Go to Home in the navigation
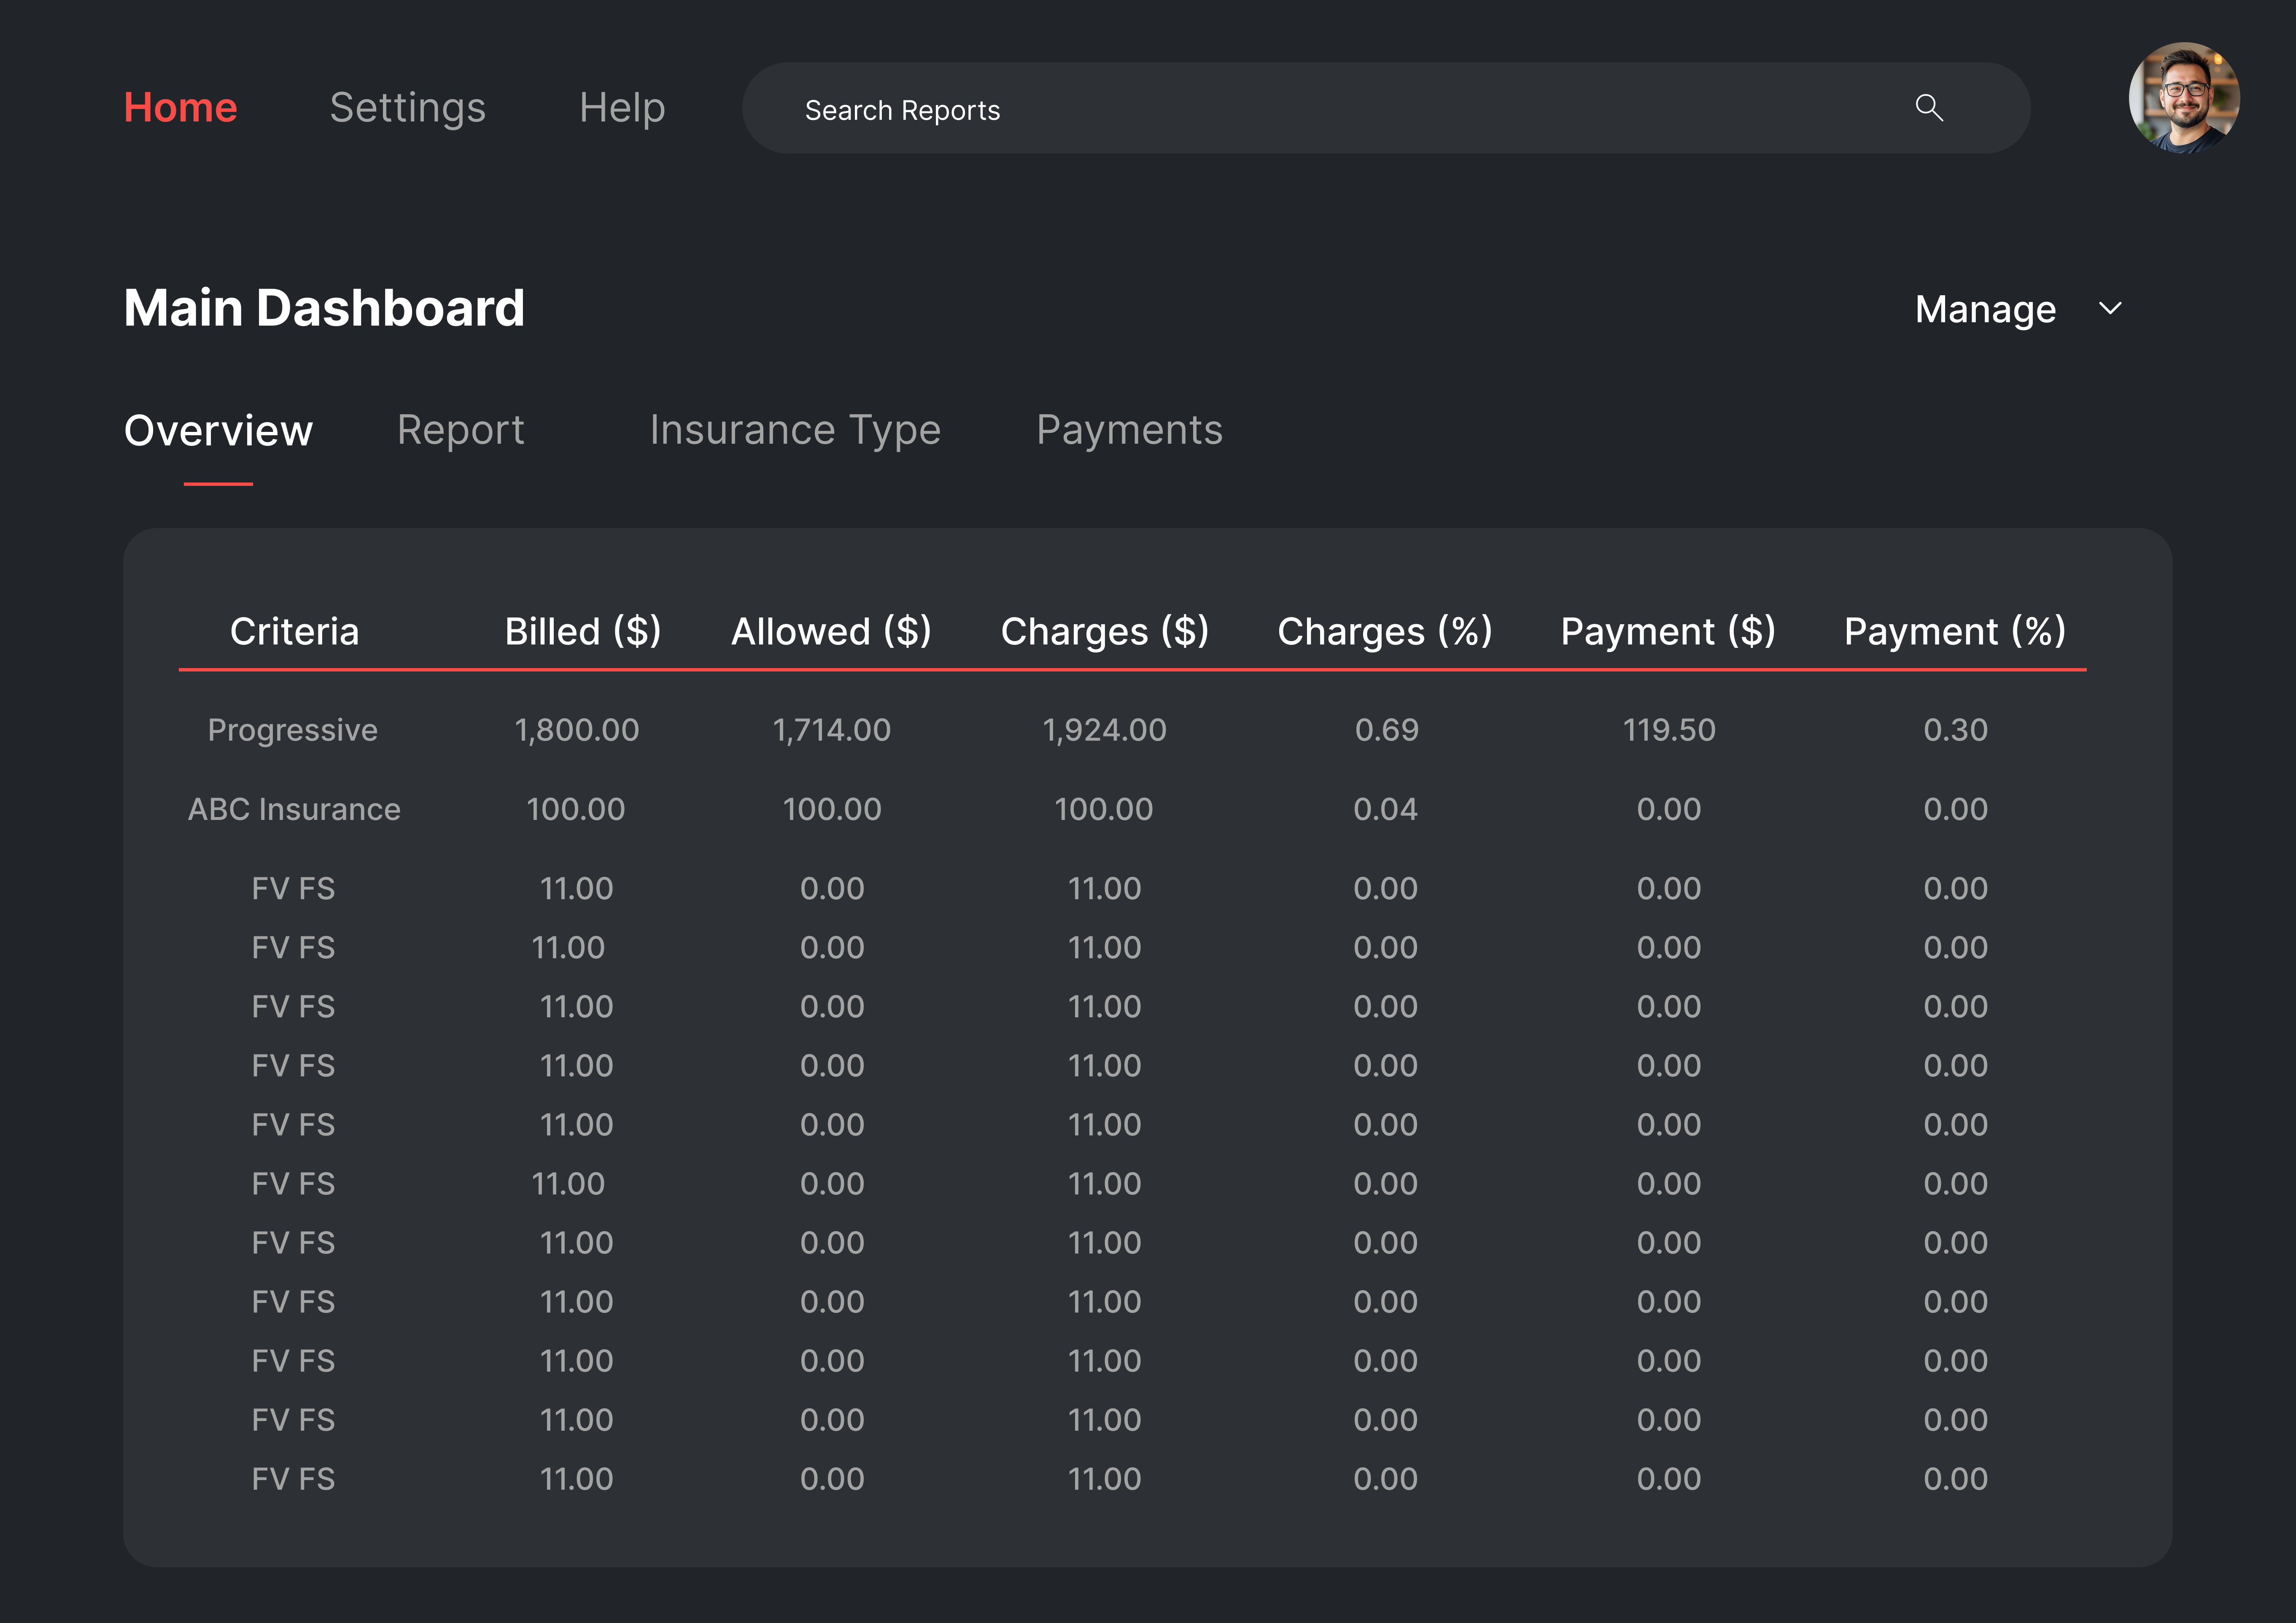This screenshot has width=2296, height=1623. 180,108
